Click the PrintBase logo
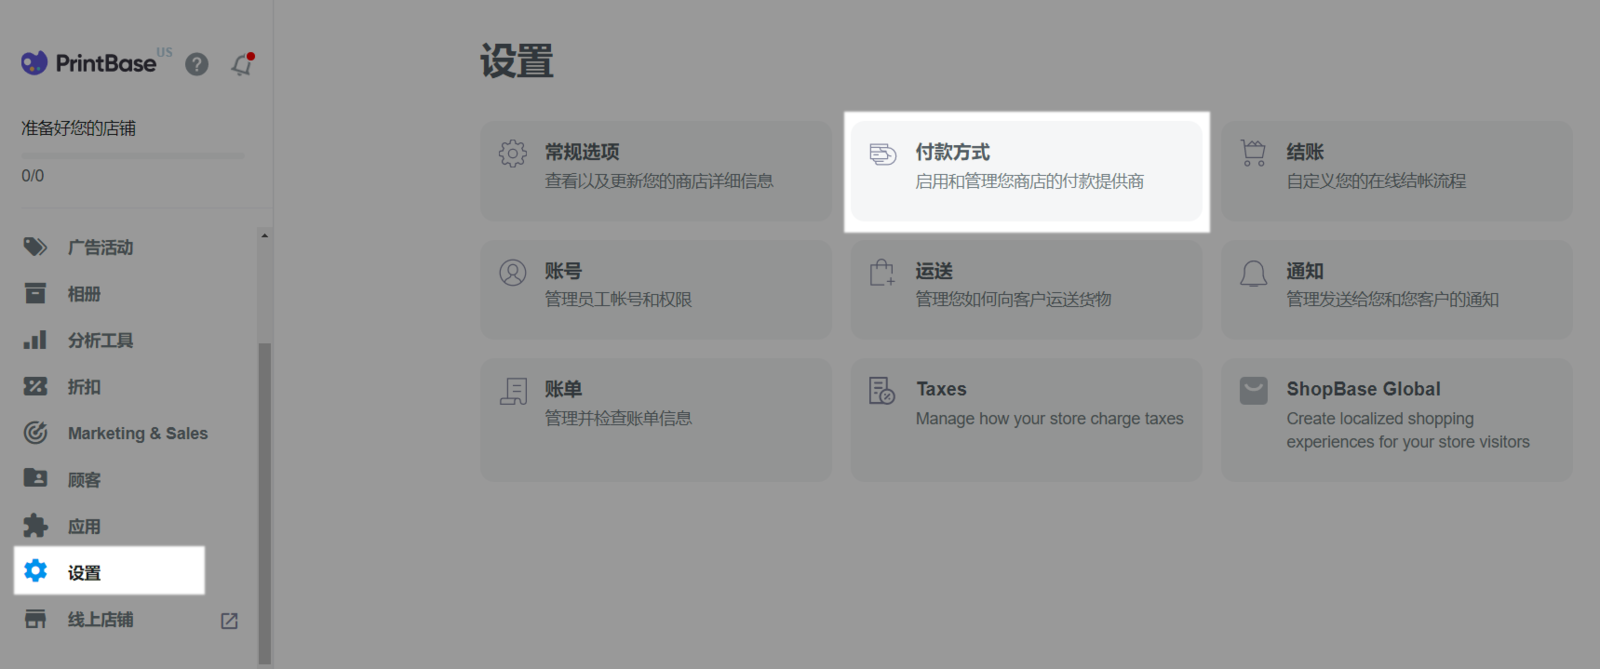Screen dimensions: 1600x669 click(88, 63)
